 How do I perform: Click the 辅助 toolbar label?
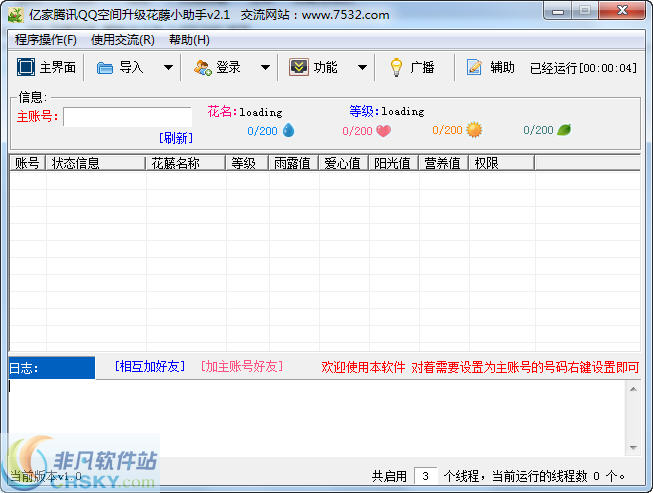(502, 67)
